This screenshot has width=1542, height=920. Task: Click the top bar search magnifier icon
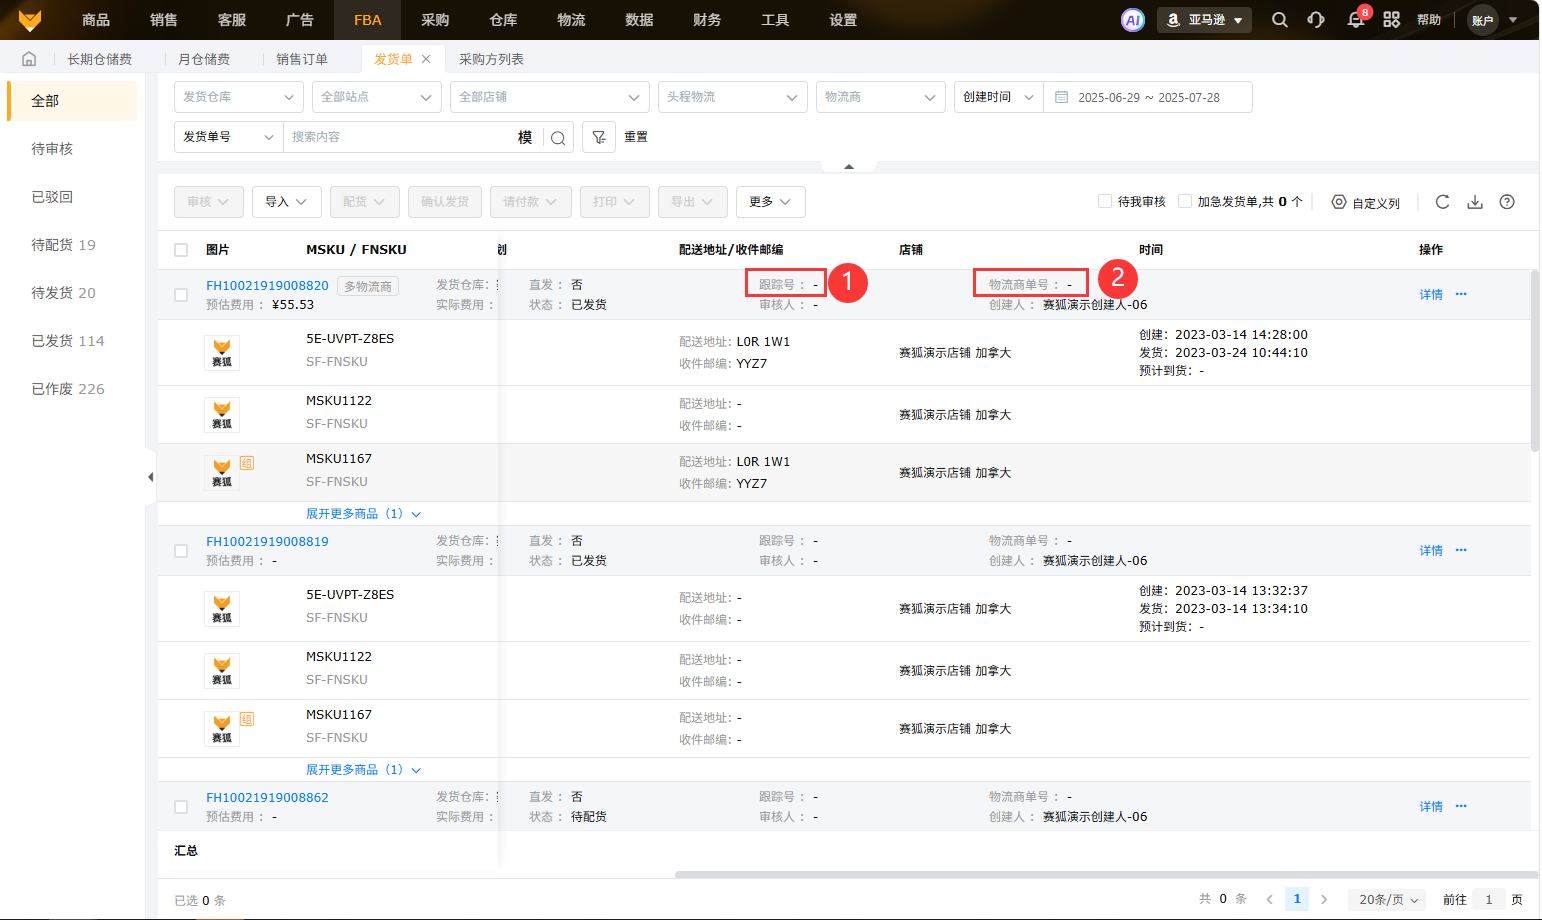click(1279, 20)
